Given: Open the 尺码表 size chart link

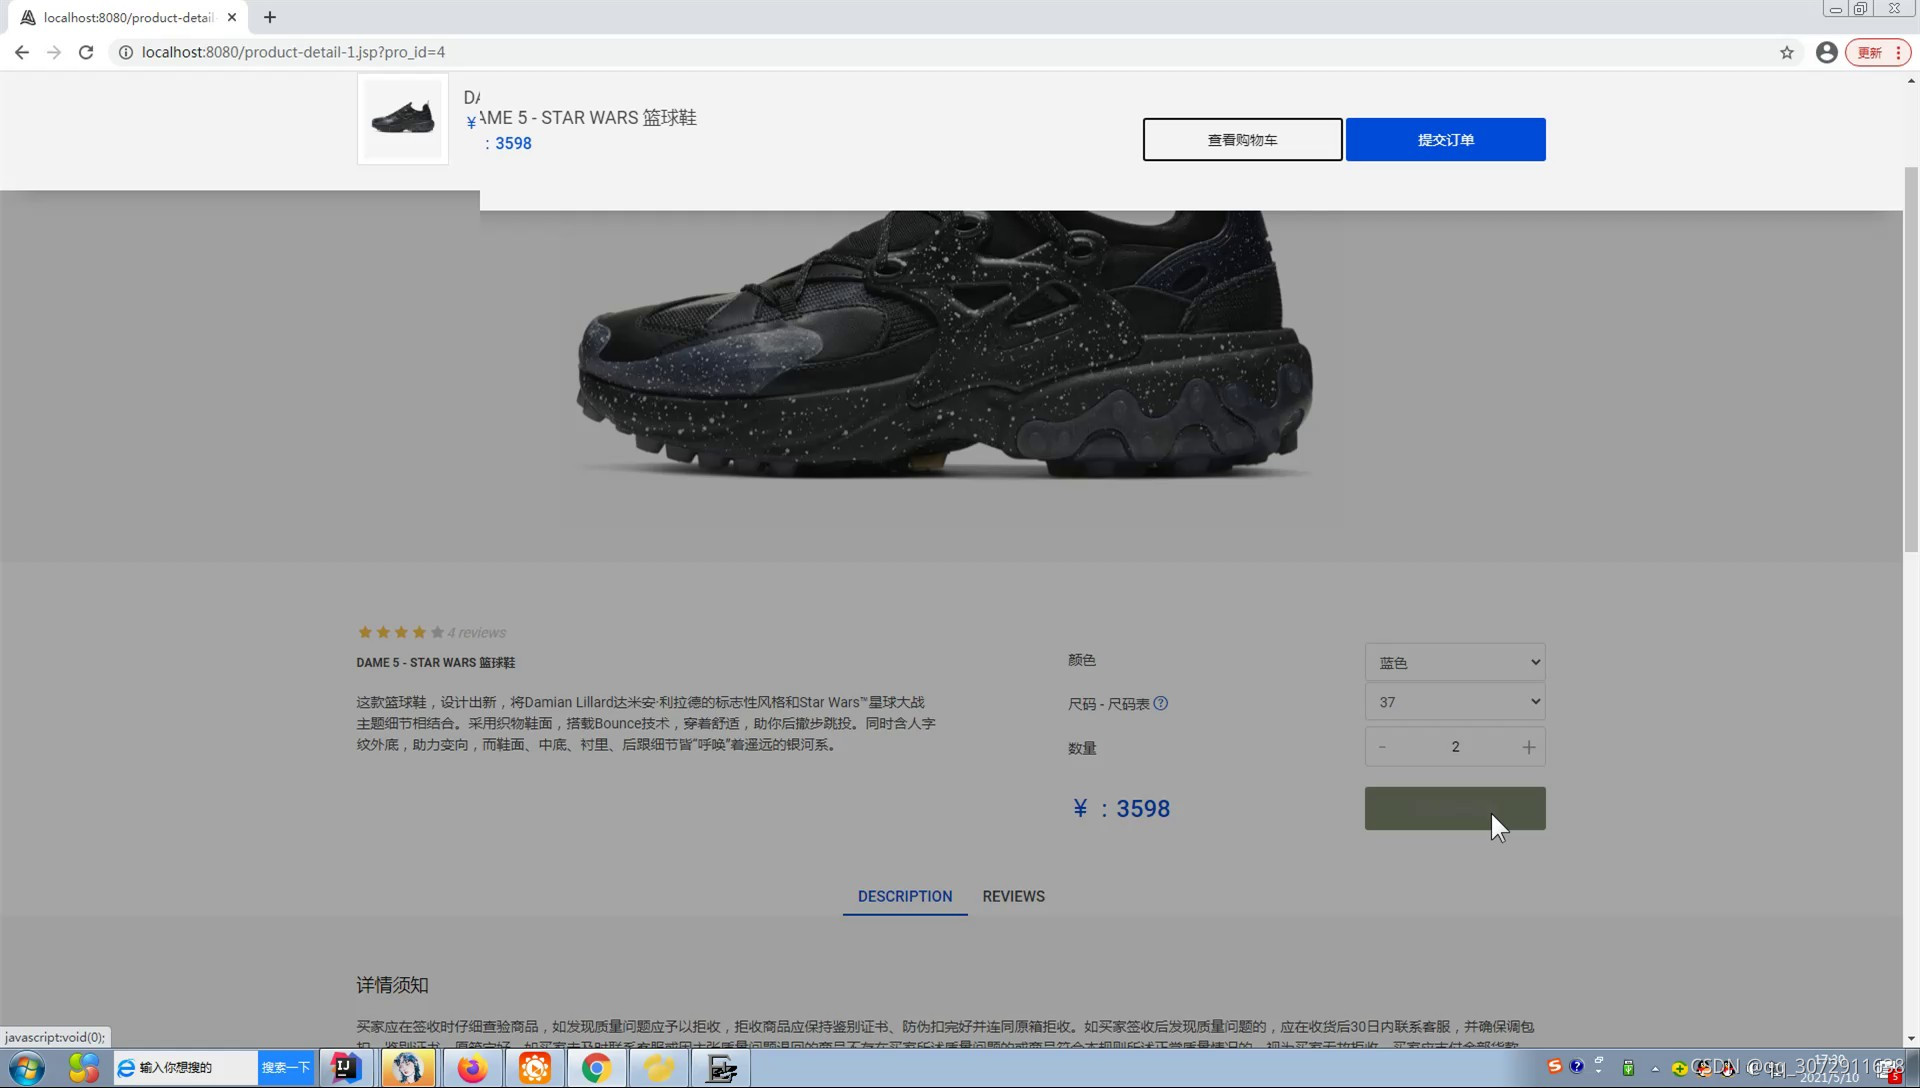Looking at the screenshot, I should pos(1128,704).
